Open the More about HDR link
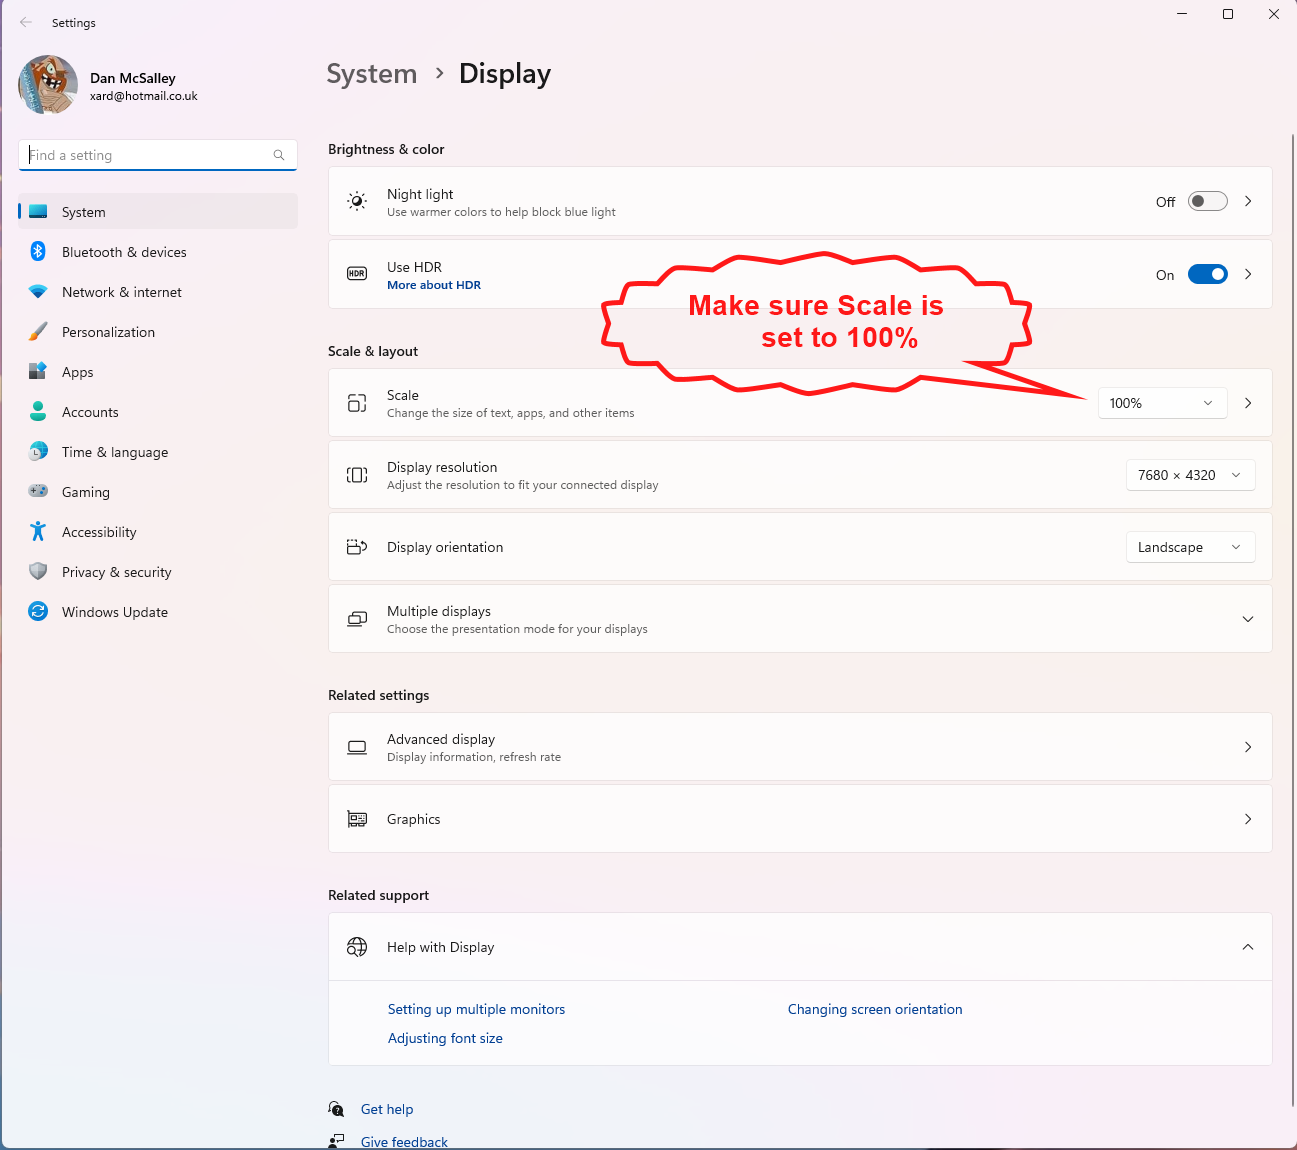The height and width of the screenshot is (1150, 1297). tap(434, 286)
